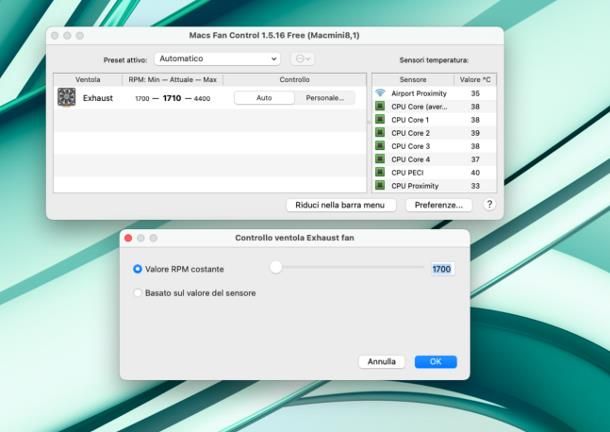Click the RPM Min Attuale Max header

173,79
